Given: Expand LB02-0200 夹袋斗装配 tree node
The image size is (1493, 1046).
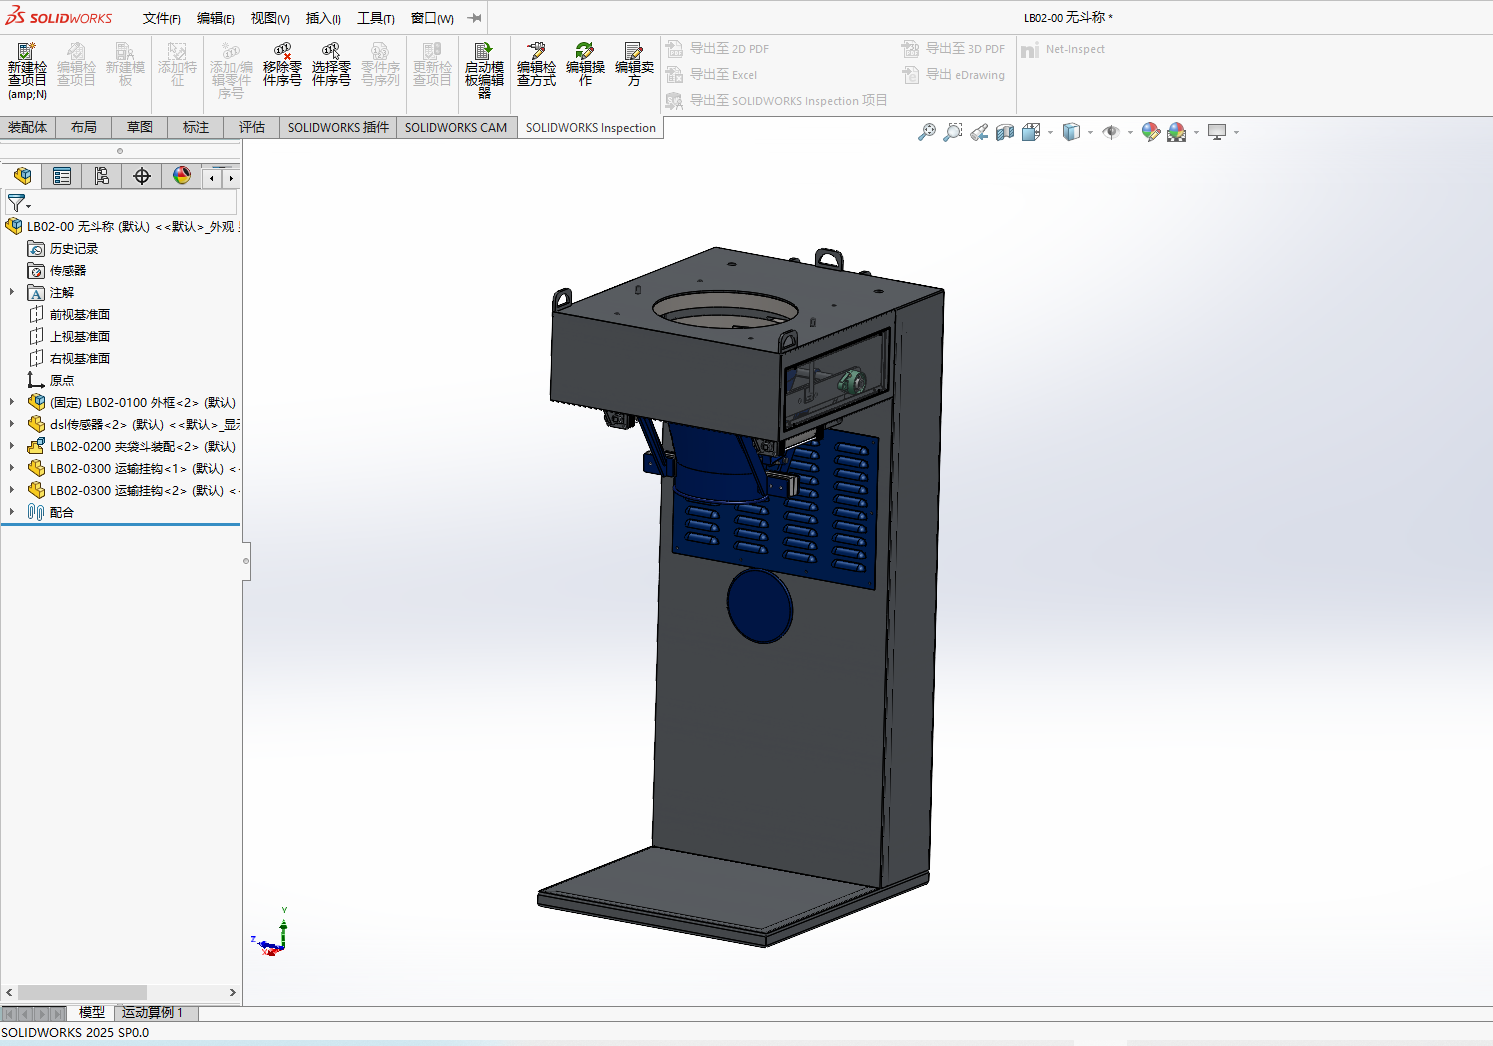Looking at the screenshot, I should click(12, 446).
